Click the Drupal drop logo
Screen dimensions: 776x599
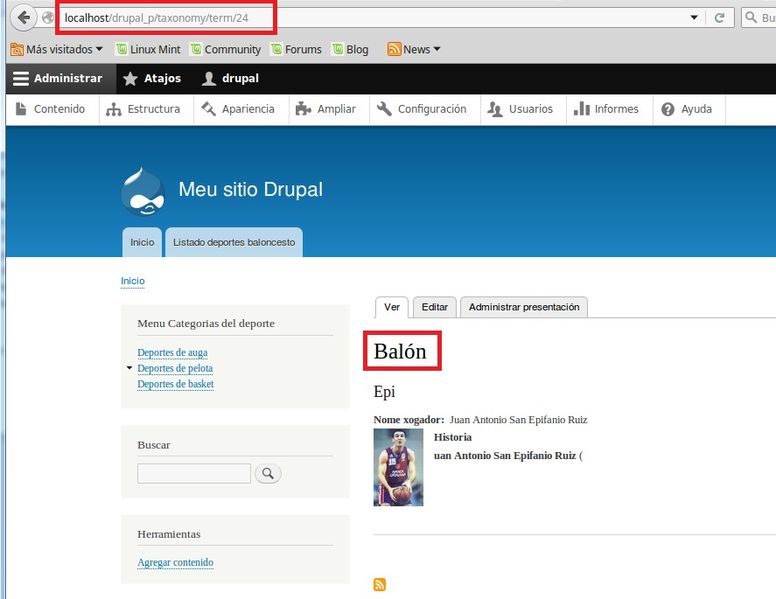coord(143,192)
